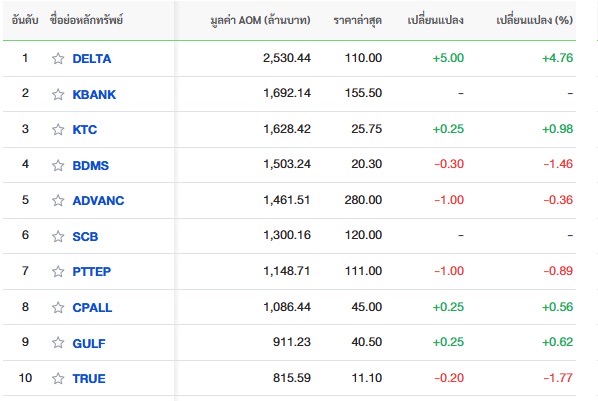The width and height of the screenshot is (598, 401).
Task: Mark SCB with its star icon
Action: [x=58, y=236]
